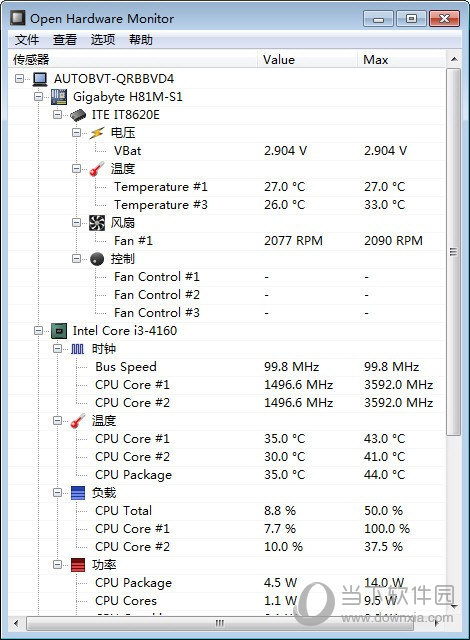Select the CPU Cores power row
The image size is (470, 640).
(226, 601)
